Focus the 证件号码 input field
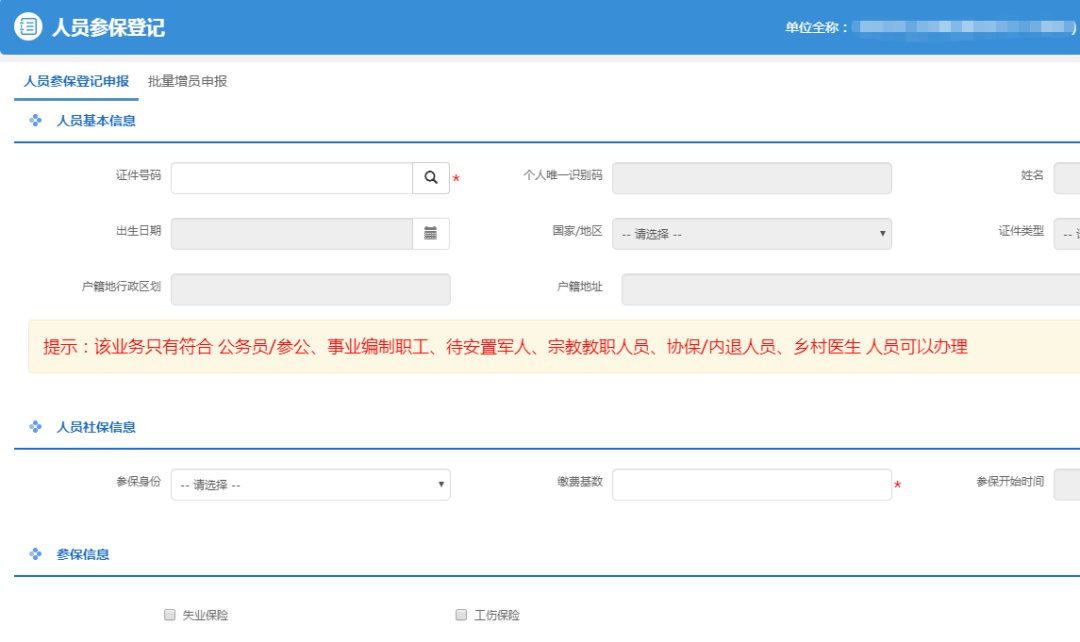This screenshot has height=642, width=1080. click(x=291, y=178)
